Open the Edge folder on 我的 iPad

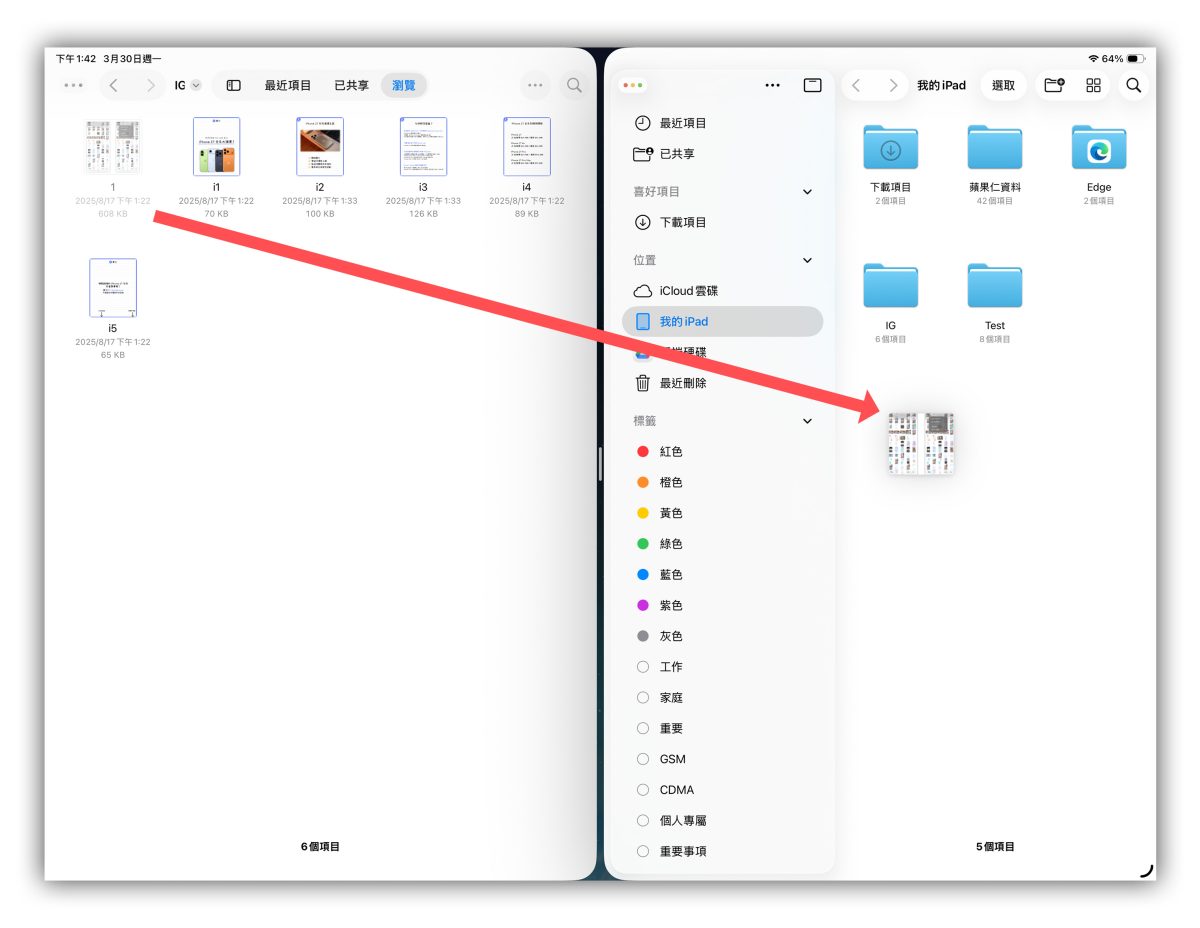click(x=1099, y=148)
